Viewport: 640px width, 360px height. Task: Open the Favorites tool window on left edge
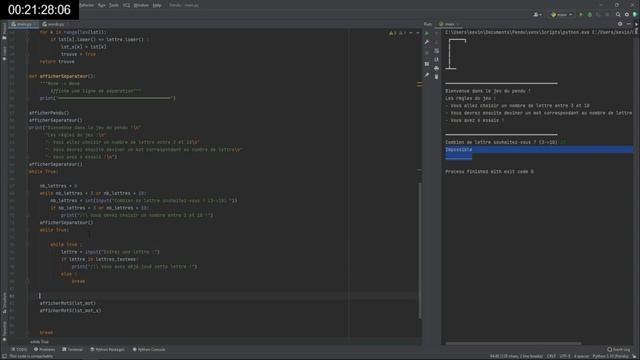(x=4, y=330)
